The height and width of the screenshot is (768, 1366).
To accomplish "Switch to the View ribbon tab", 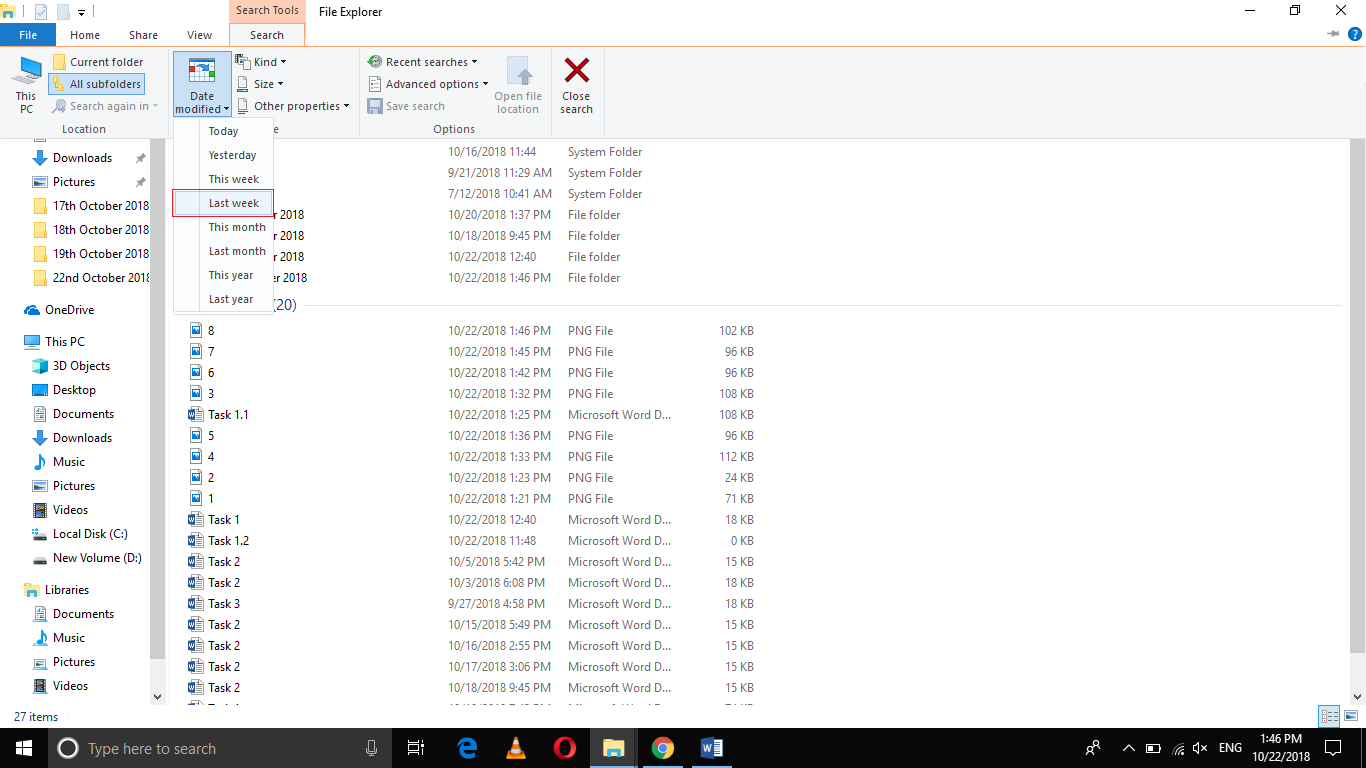I will 199,35.
